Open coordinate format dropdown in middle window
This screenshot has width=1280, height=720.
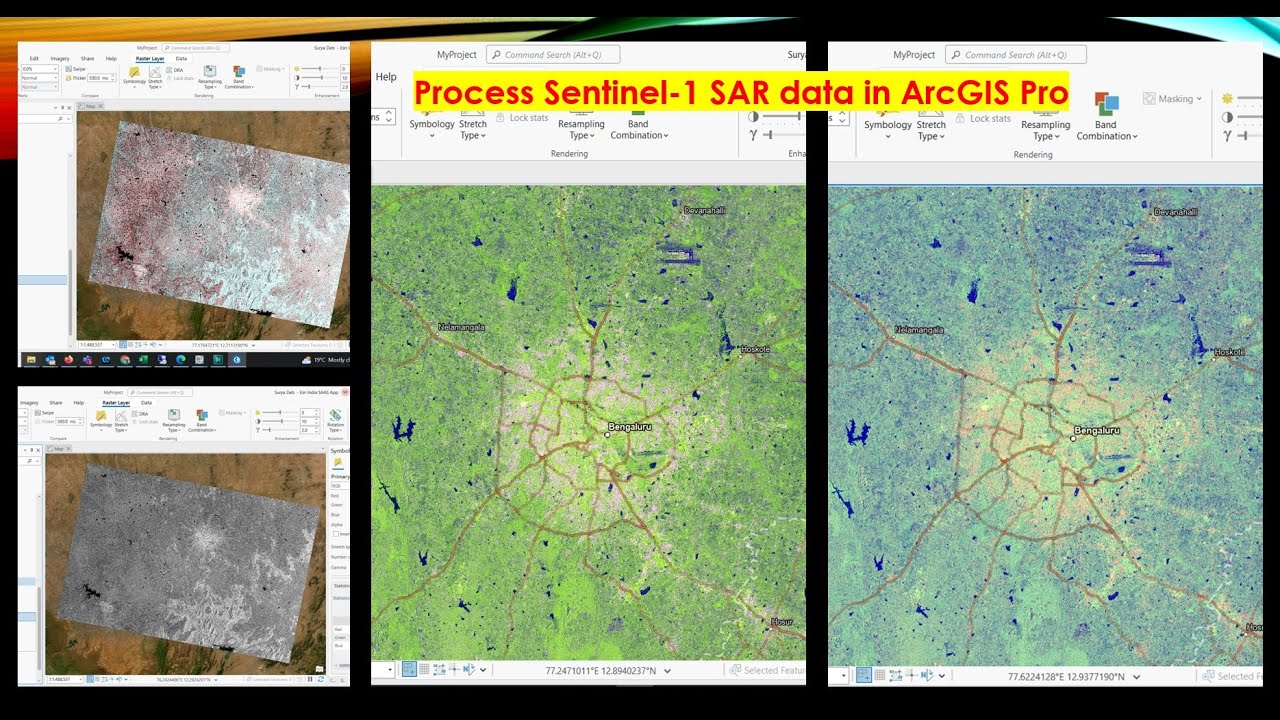click(667, 670)
